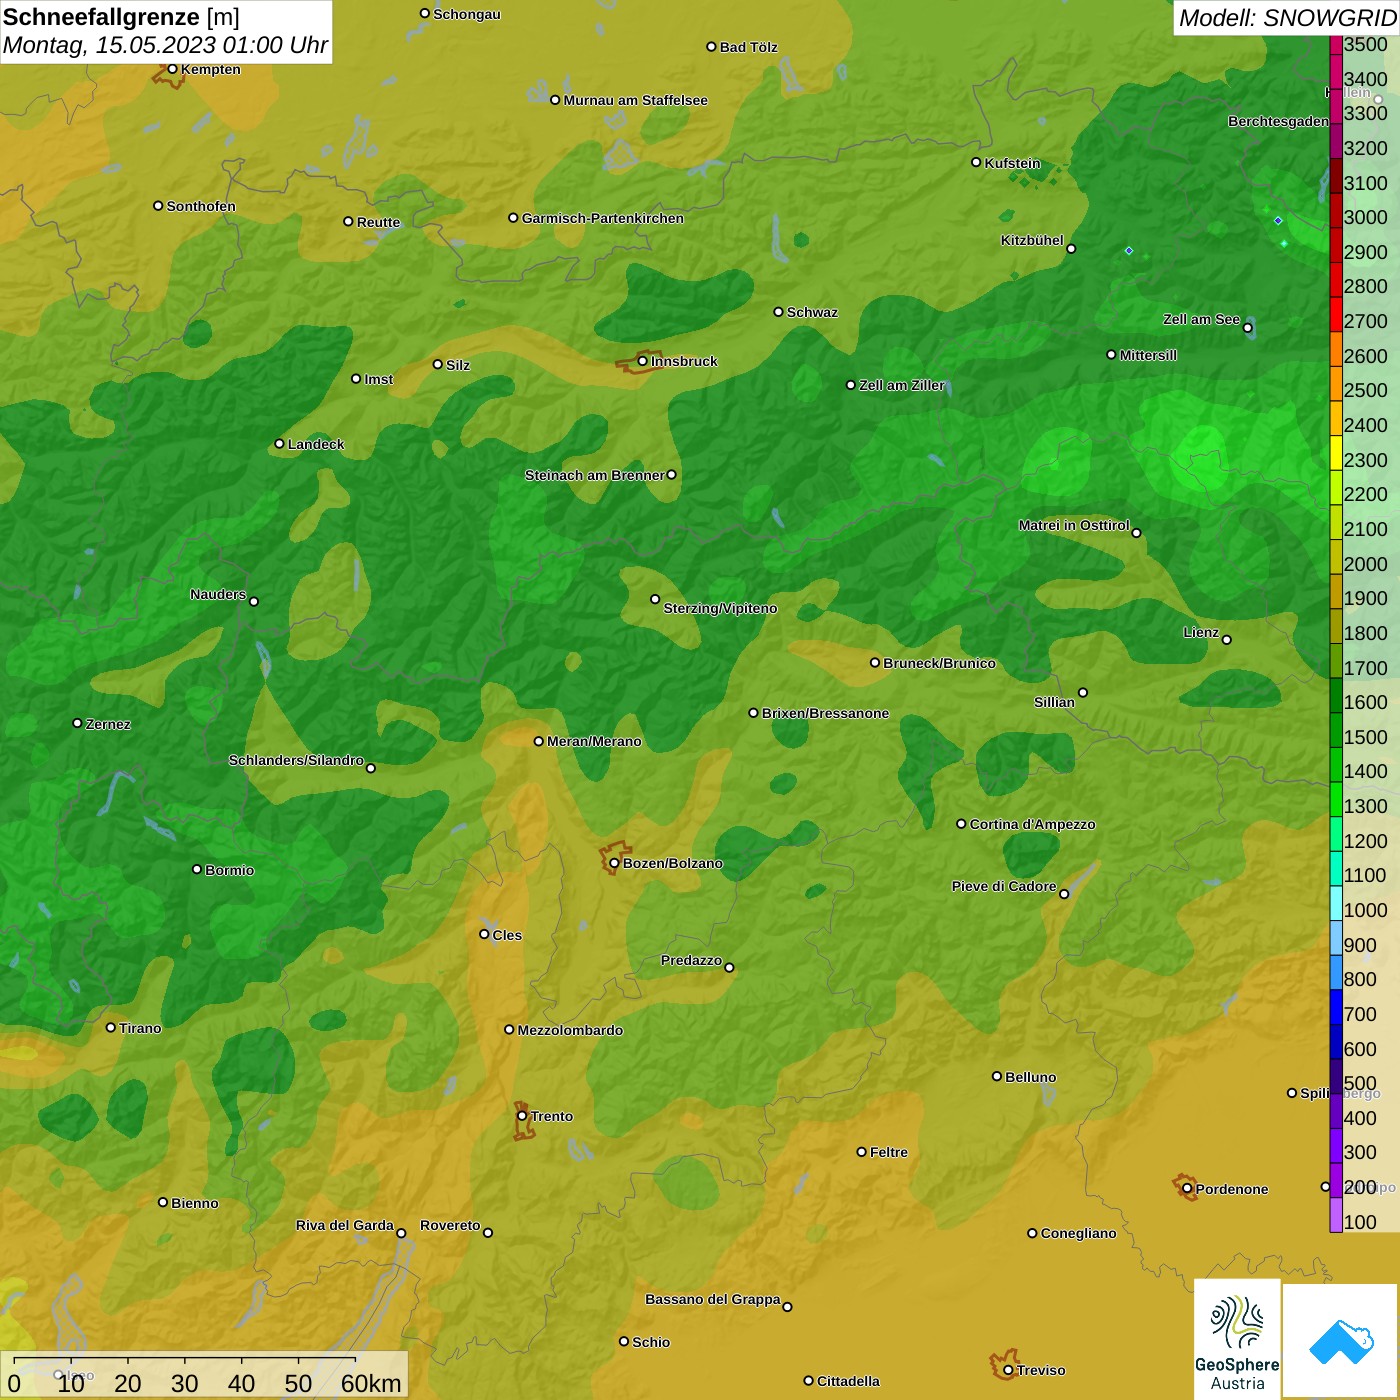1400x1400 pixels.
Task: Select the Brixen/Bressanone label
Action: [825, 713]
